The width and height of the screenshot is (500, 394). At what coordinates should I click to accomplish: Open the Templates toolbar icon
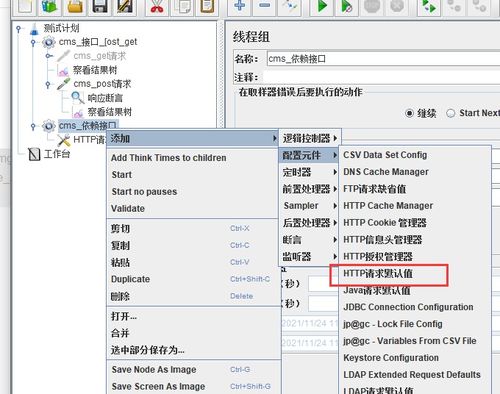coord(49,6)
